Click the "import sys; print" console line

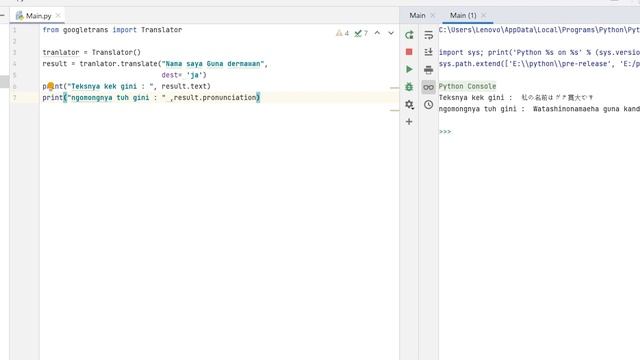[x=539, y=52]
